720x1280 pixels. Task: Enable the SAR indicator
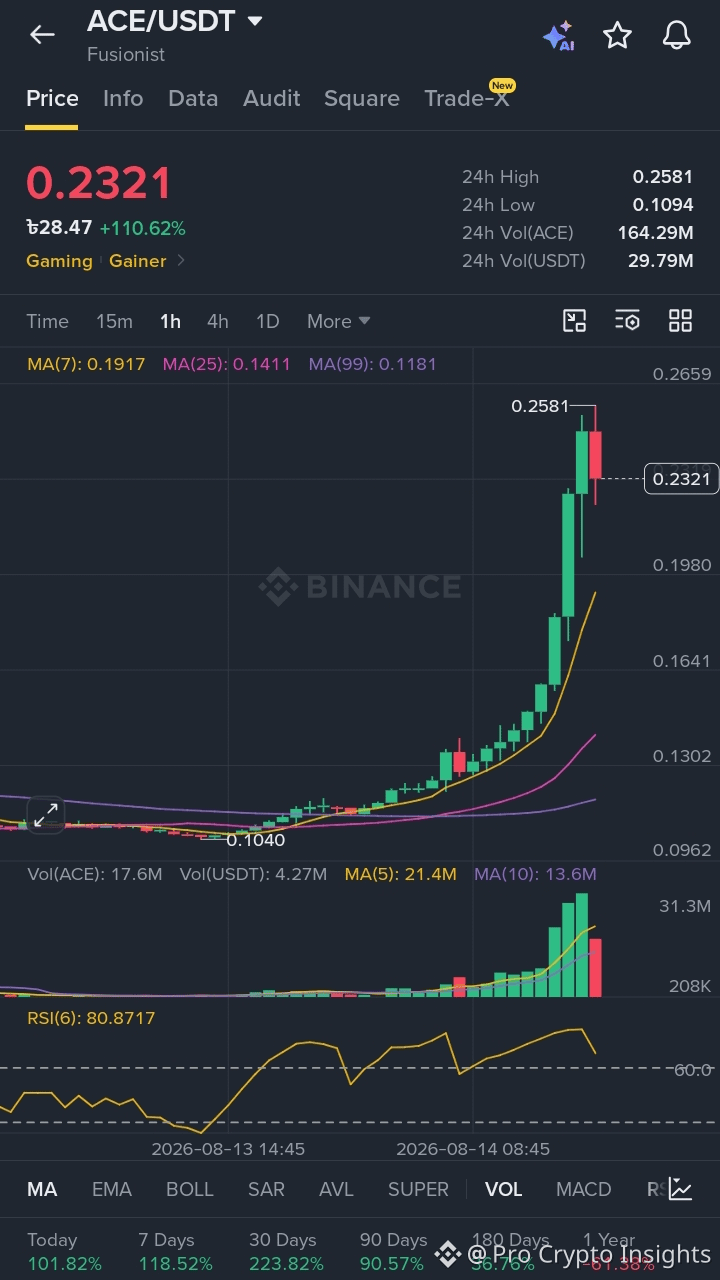[x=266, y=1189]
